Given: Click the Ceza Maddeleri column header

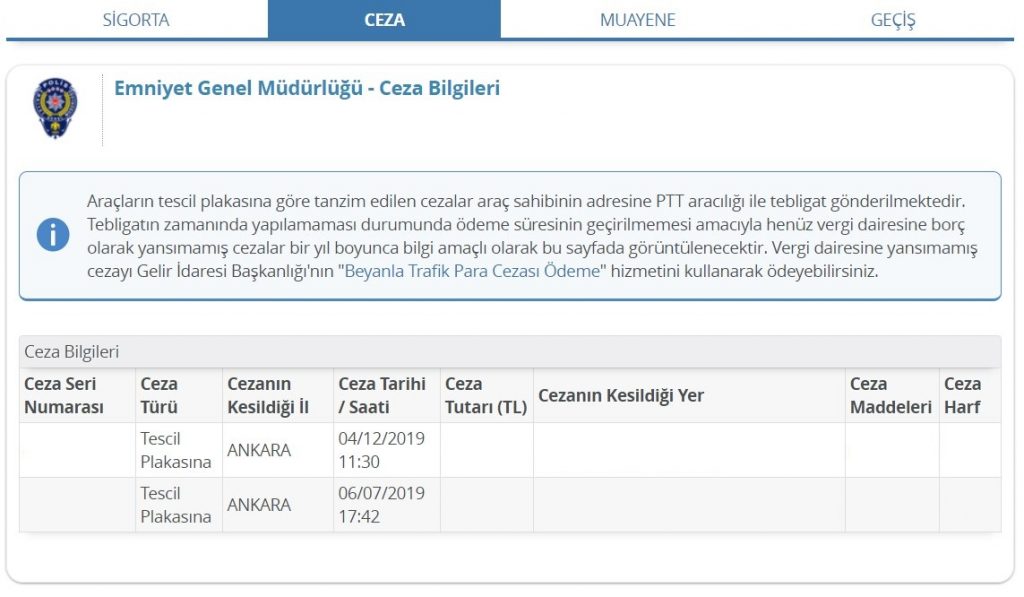Looking at the screenshot, I should pyautogui.click(x=892, y=395).
